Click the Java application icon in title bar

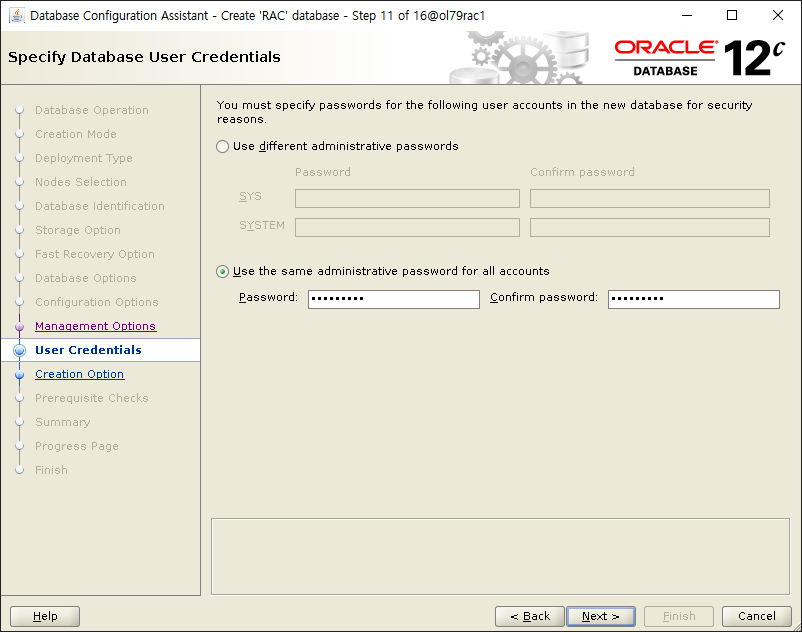point(16,15)
